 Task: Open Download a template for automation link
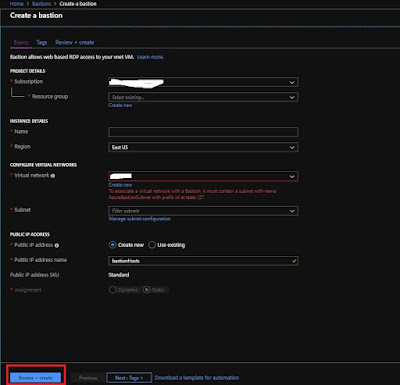(x=197, y=378)
